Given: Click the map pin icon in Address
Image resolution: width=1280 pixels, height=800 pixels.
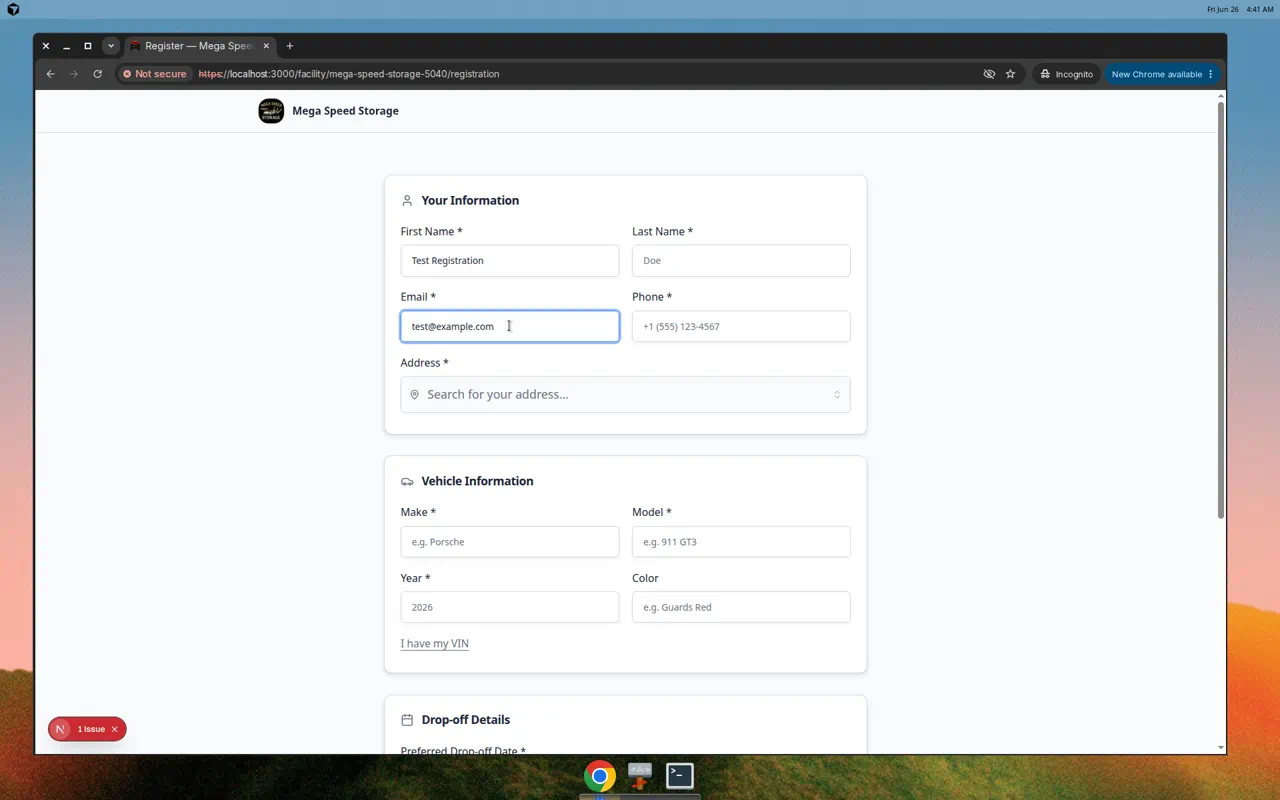Looking at the screenshot, I should tap(415, 395).
